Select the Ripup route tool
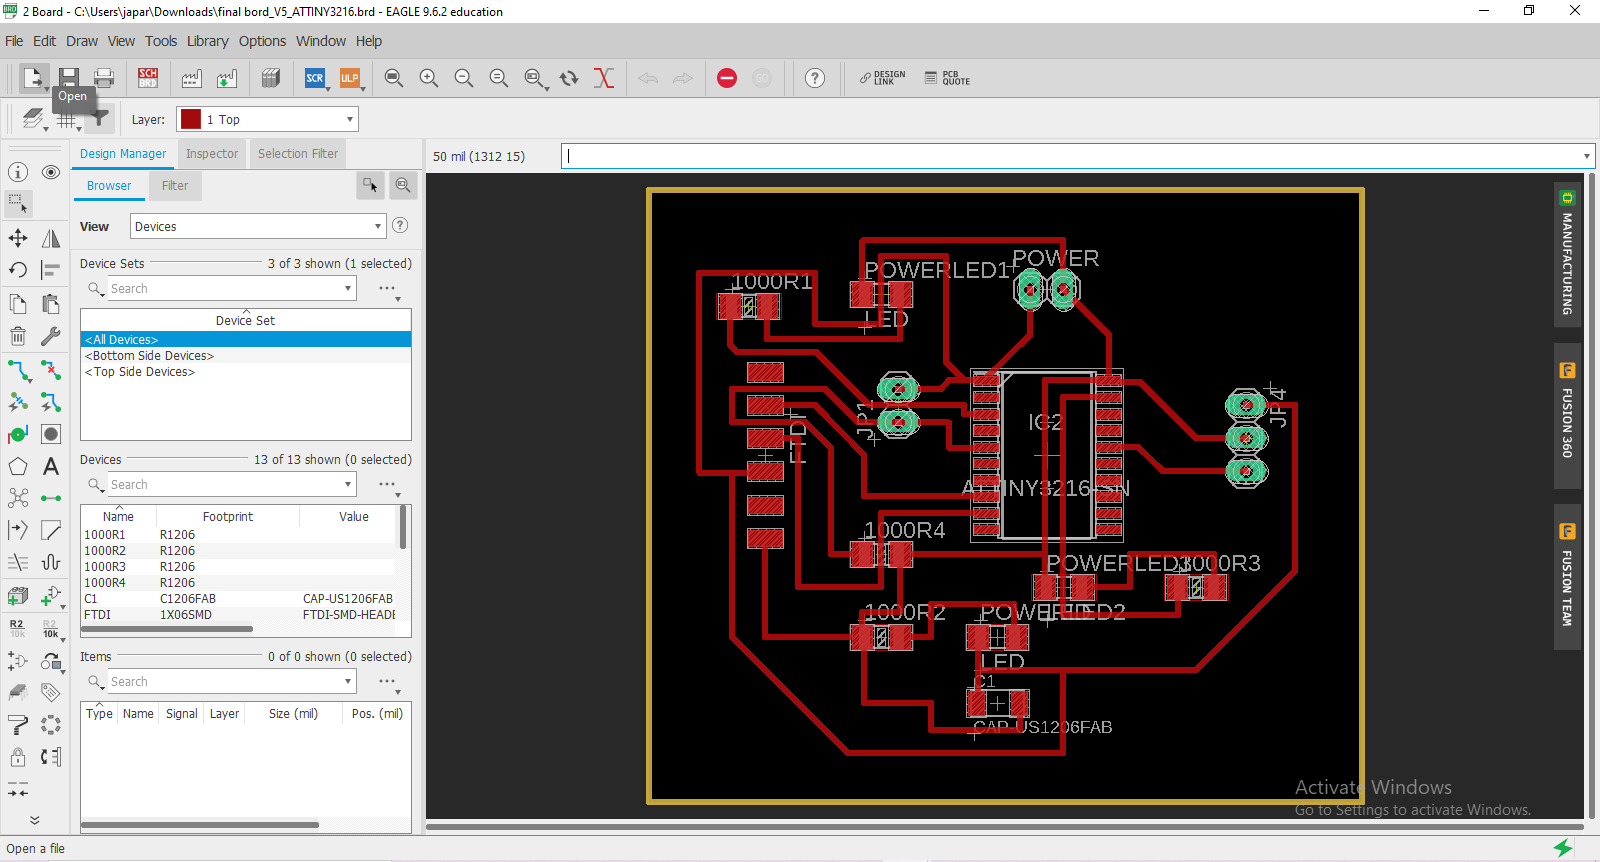Screen dimensions: 1600x862 click(51, 370)
